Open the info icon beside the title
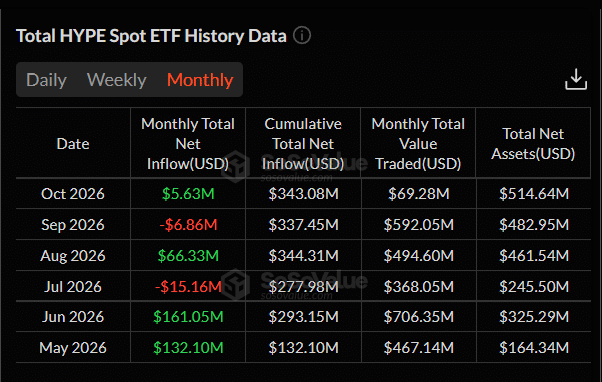The image size is (602, 382). [302, 36]
